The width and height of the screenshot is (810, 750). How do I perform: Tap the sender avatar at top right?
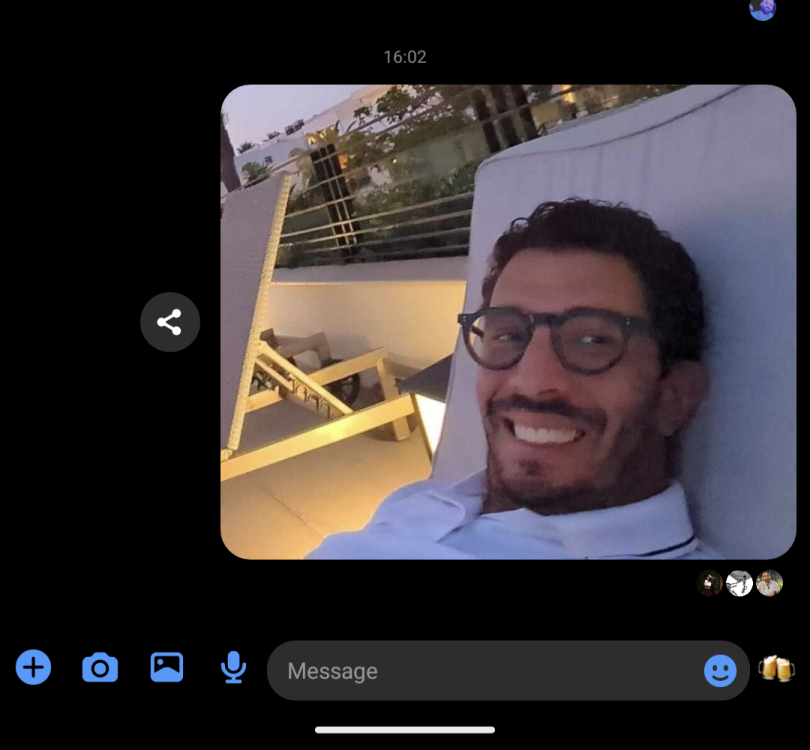coord(762,9)
